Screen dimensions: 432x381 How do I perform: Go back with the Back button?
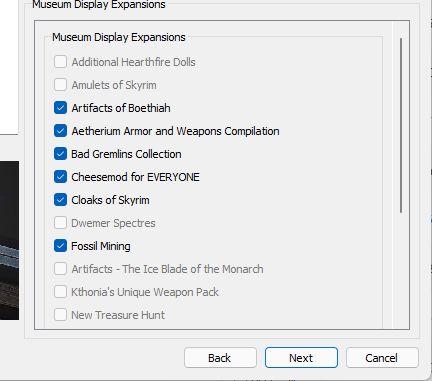click(220, 358)
